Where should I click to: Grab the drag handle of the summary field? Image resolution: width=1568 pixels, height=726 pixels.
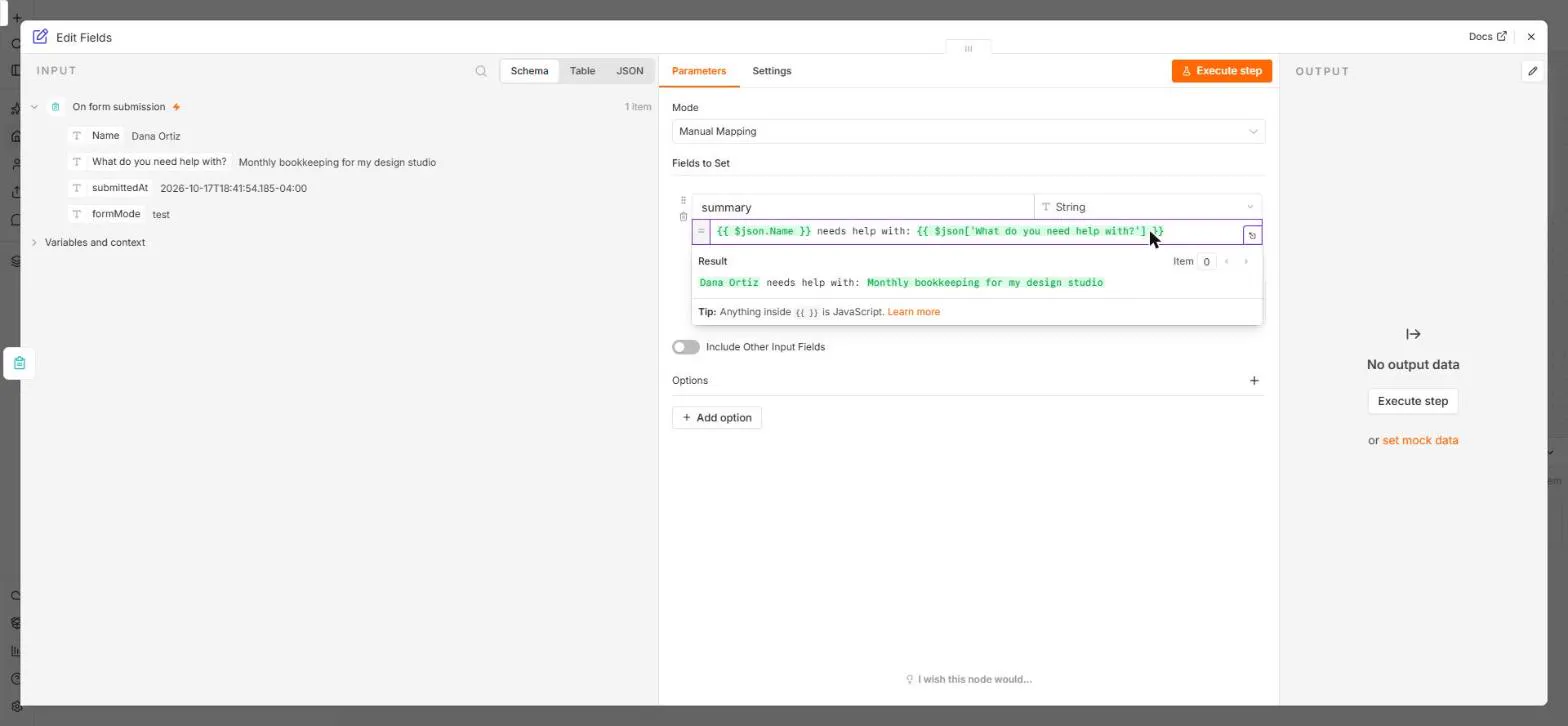(x=683, y=200)
